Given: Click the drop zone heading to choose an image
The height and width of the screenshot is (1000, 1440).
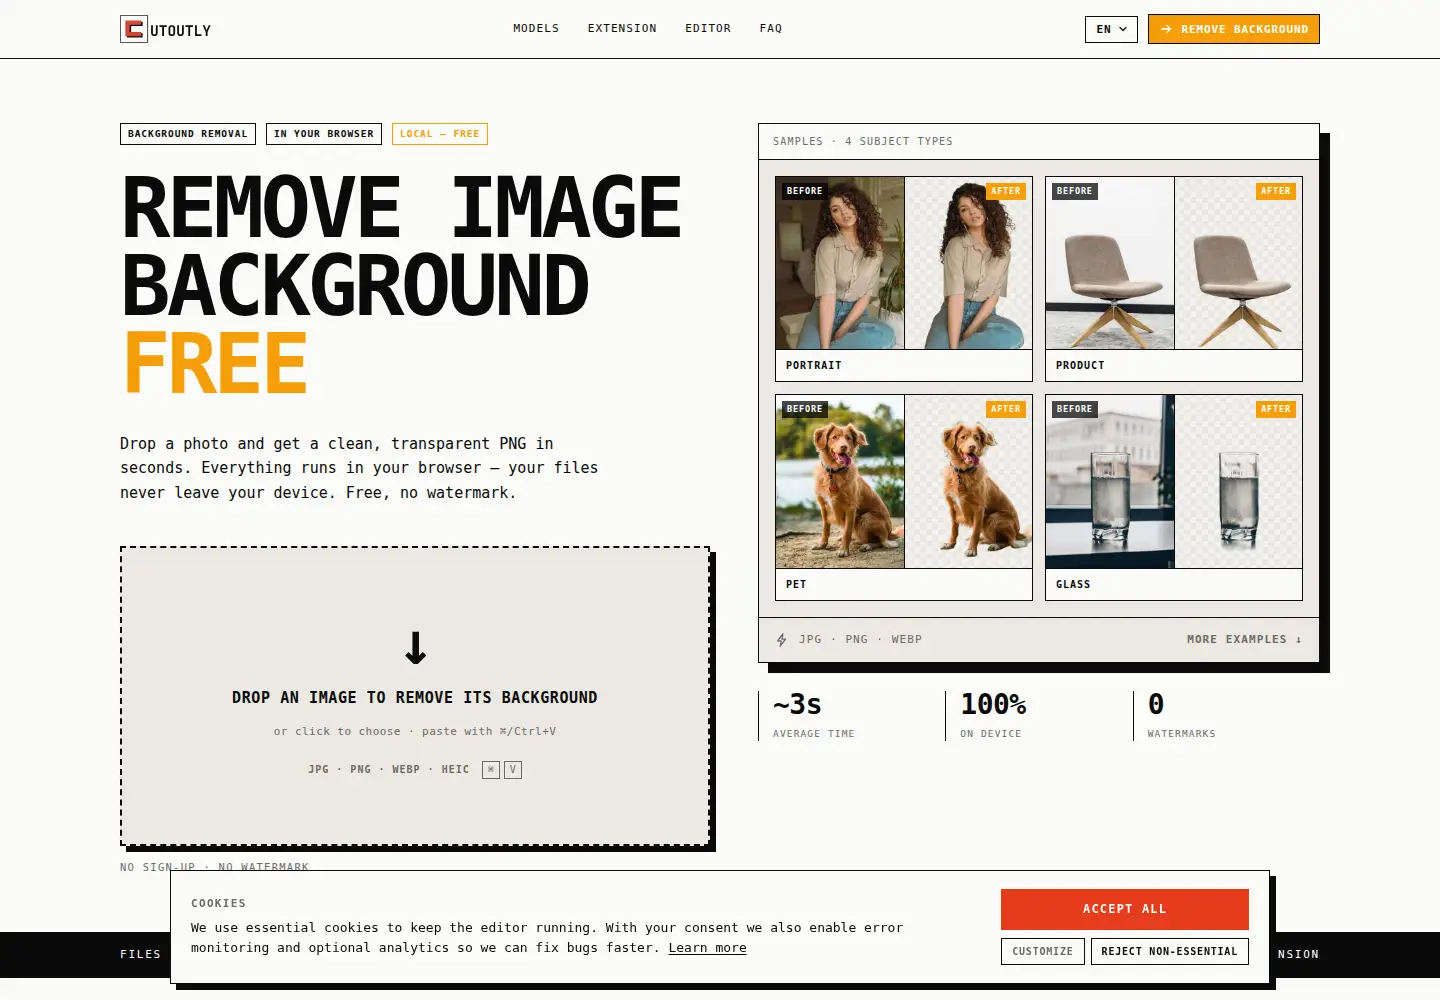Looking at the screenshot, I should click(415, 697).
